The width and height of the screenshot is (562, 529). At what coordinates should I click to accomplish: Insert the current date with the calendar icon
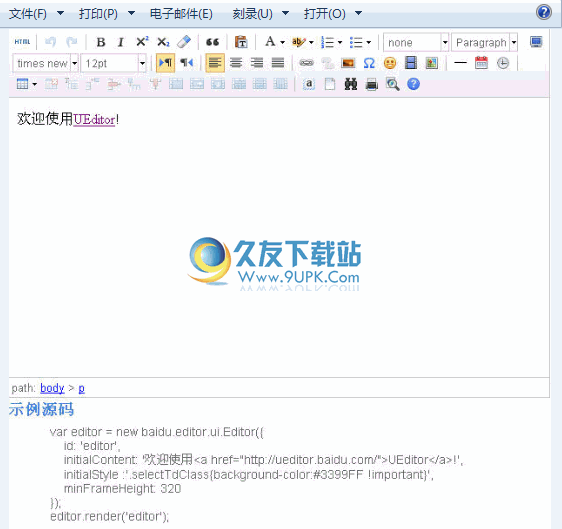click(481, 63)
